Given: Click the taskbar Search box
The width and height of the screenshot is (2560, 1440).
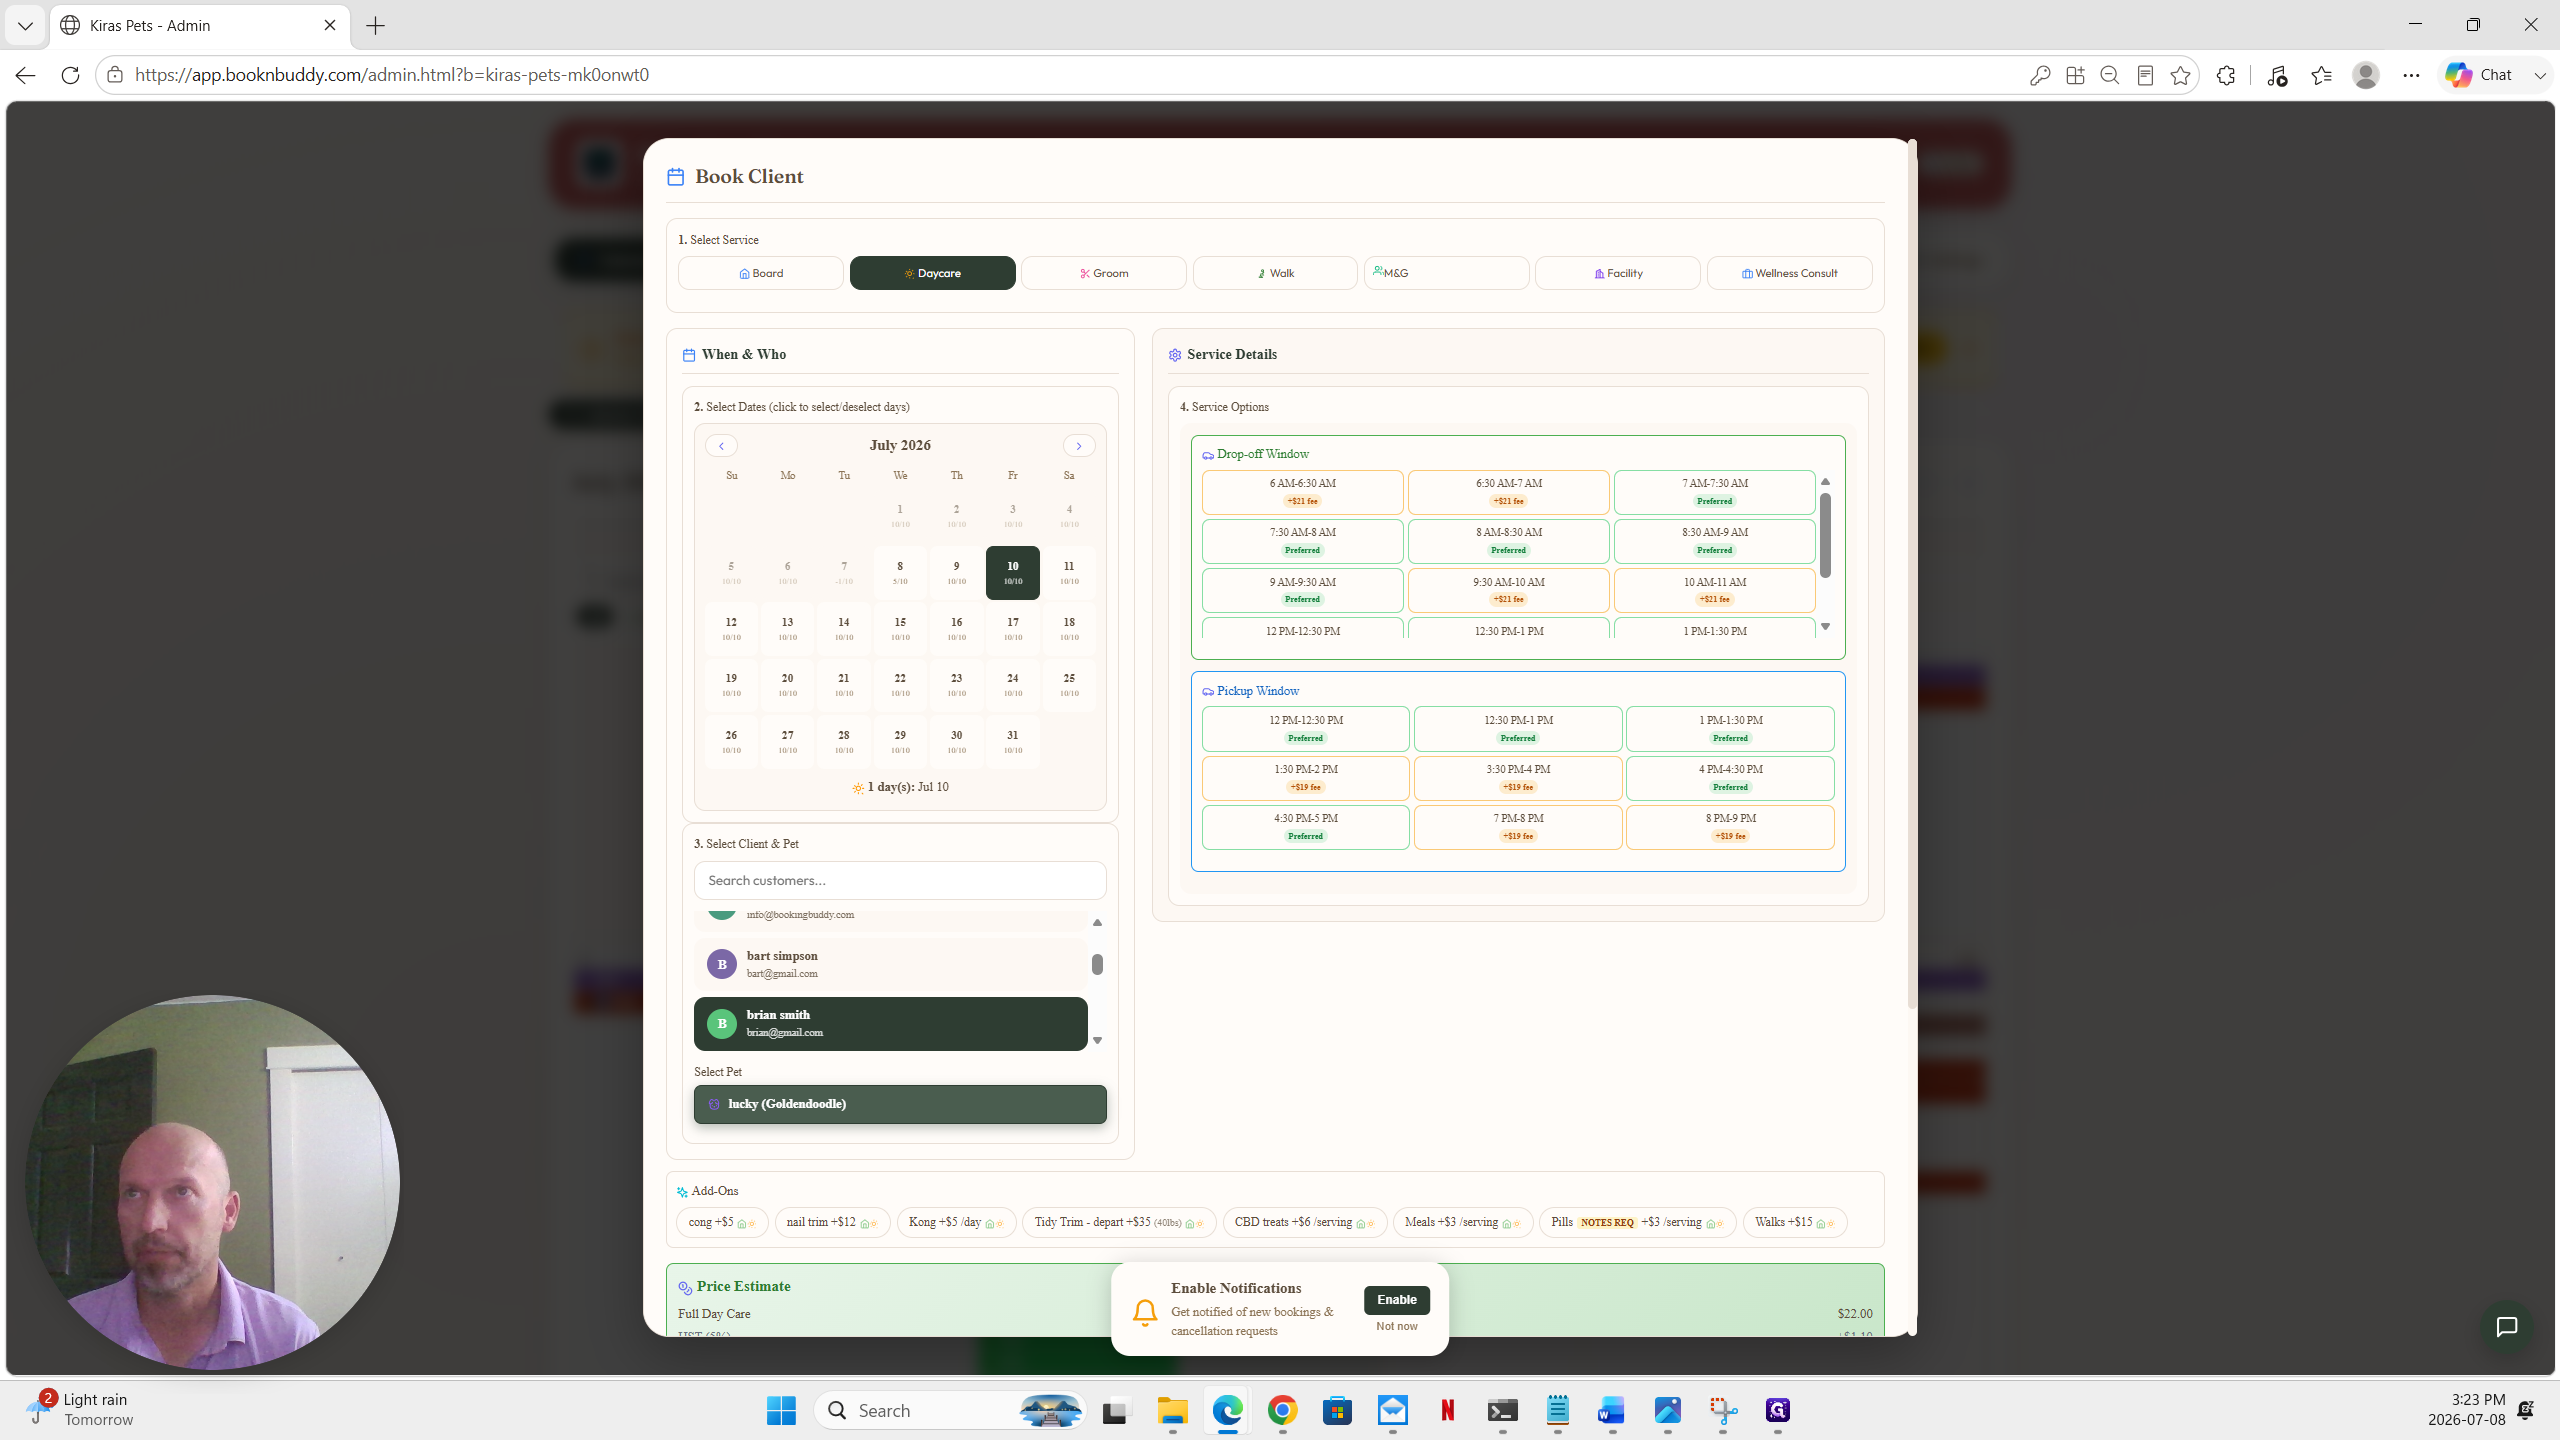Looking at the screenshot, I should point(950,1410).
